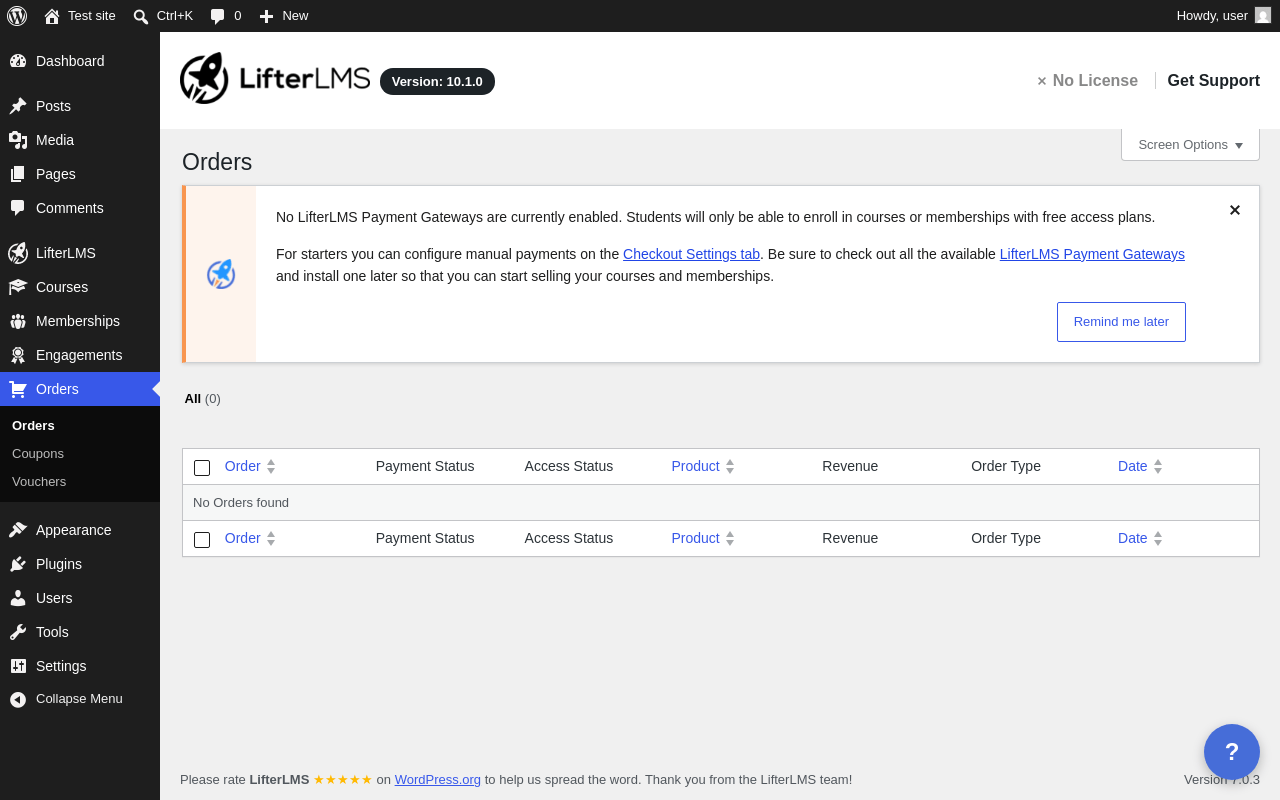Click the Courses graduation cap icon
The width and height of the screenshot is (1280, 800).
tap(18, 287)
